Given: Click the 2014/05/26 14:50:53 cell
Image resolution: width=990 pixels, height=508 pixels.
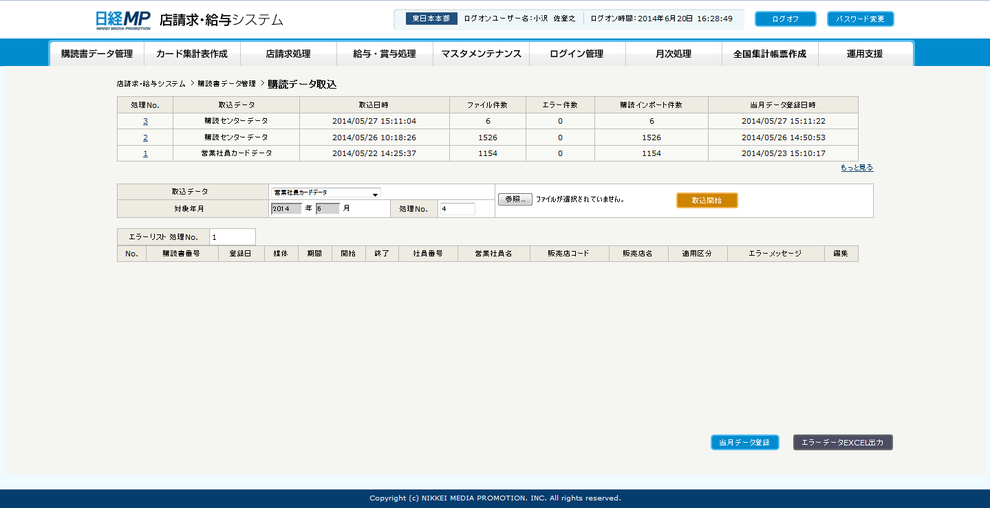Looking at the screenshot, I should click(x=784, y=137).
